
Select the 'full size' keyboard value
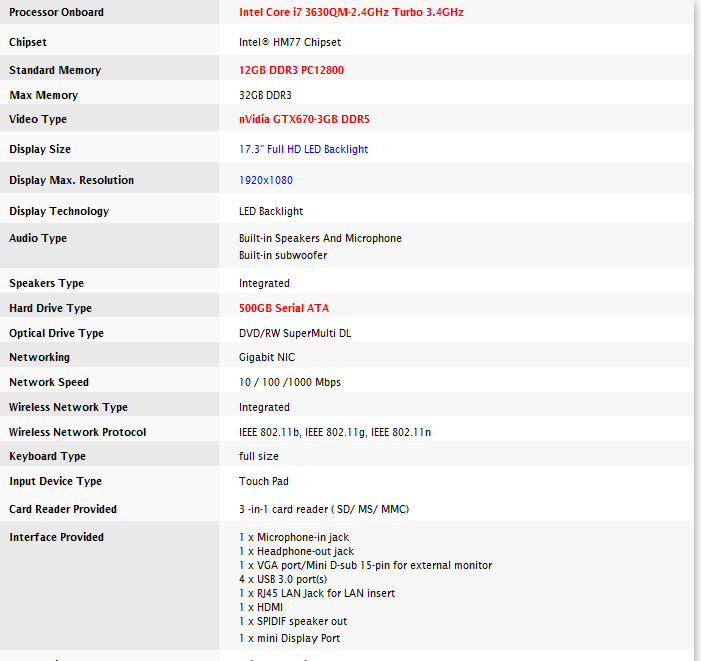point(258,456)
